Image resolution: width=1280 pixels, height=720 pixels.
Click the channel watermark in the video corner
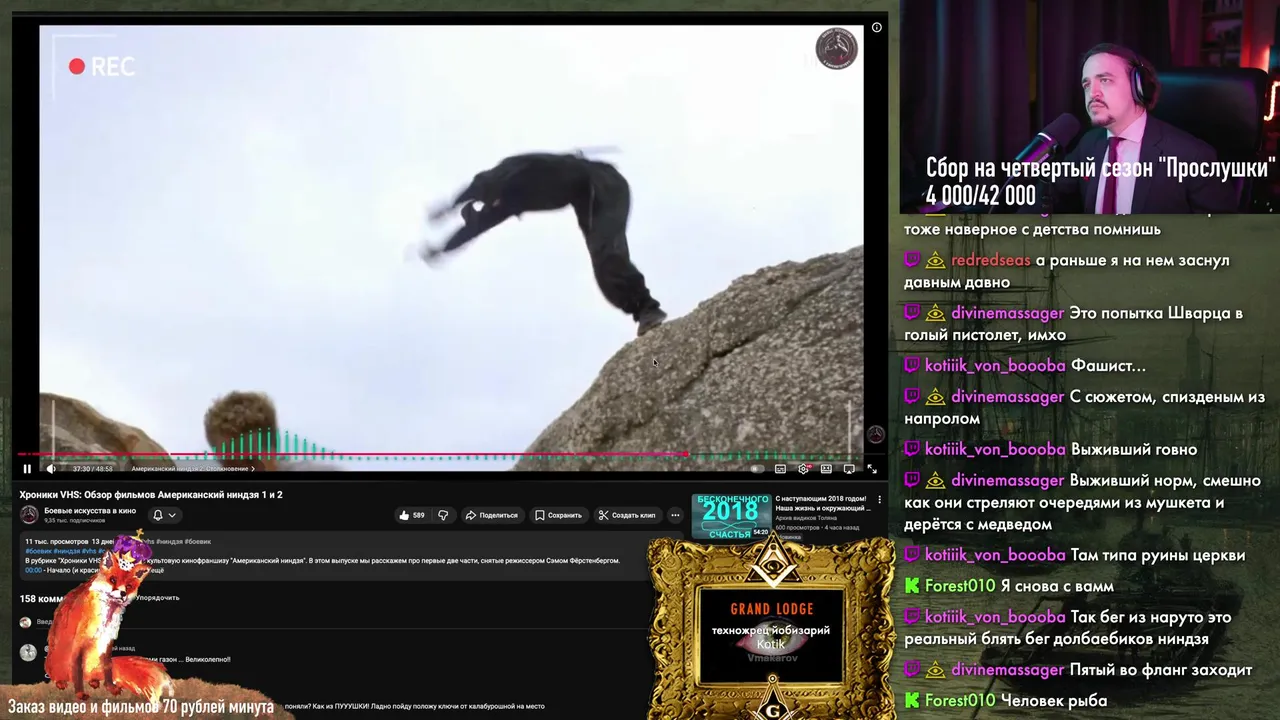pos(875,434)
